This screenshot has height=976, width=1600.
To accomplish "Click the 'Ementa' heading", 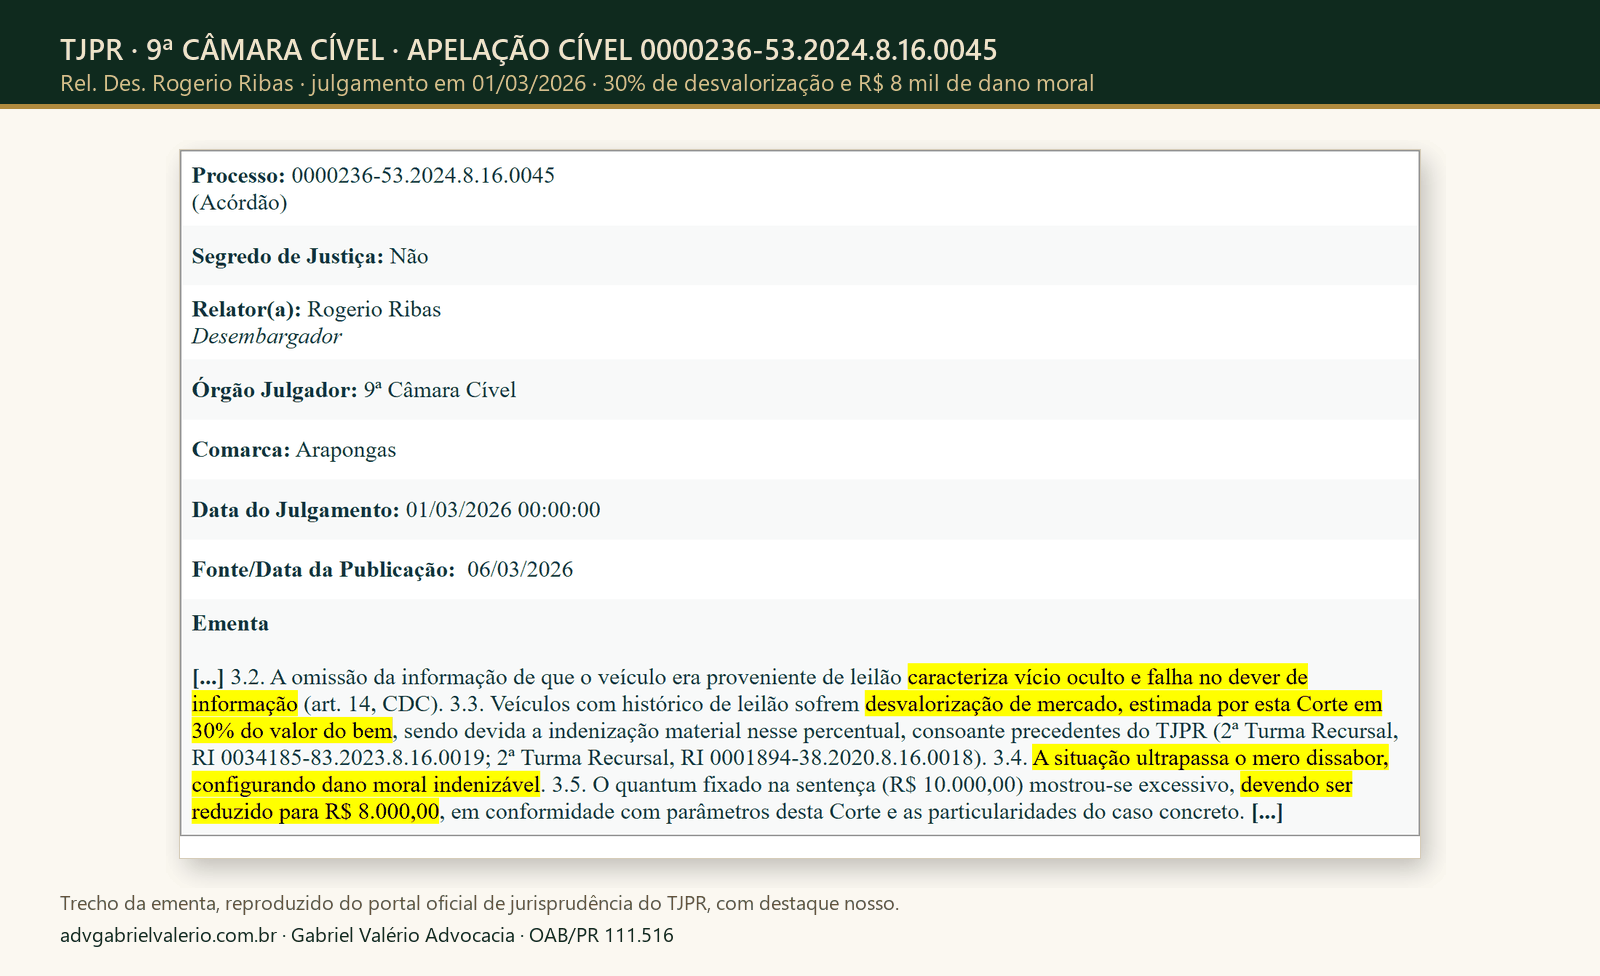I will 230,623.
